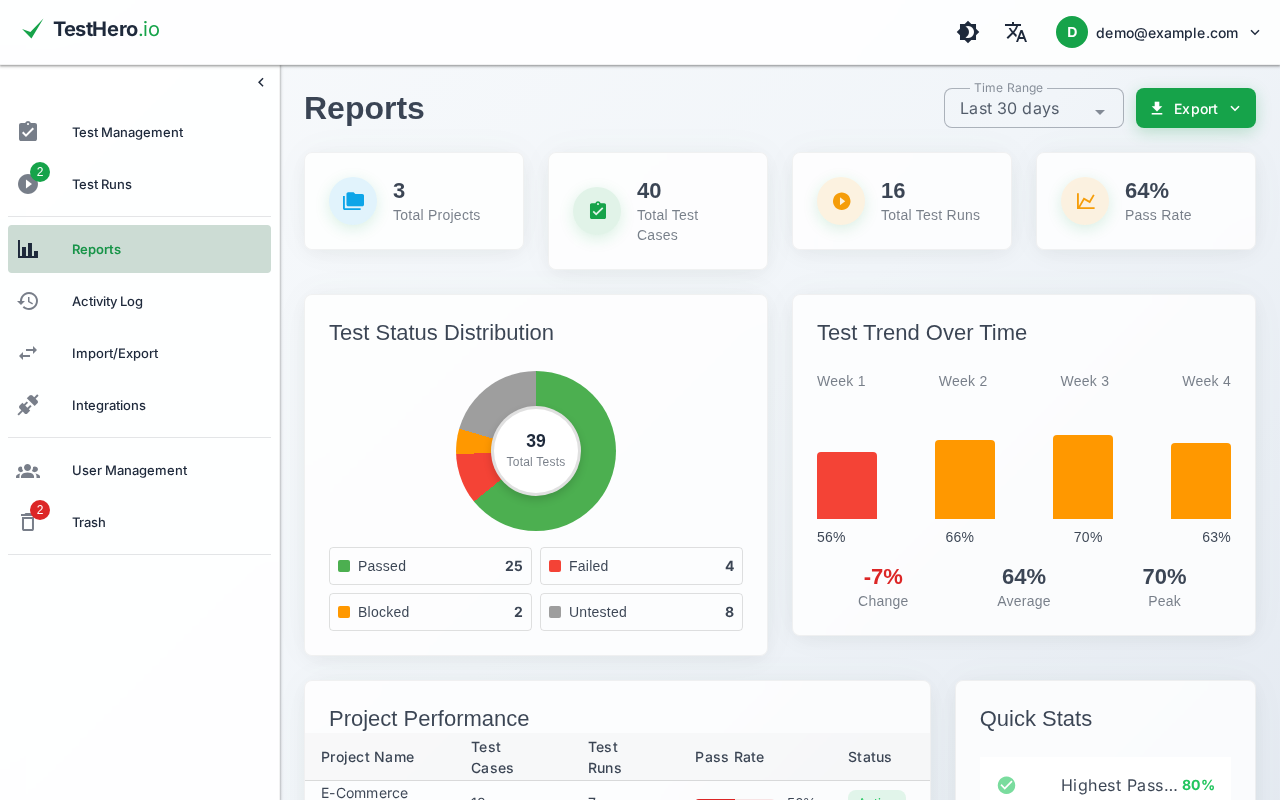
Task: Toggle the dark/light theme icon
Action: [x=968, y=32]
